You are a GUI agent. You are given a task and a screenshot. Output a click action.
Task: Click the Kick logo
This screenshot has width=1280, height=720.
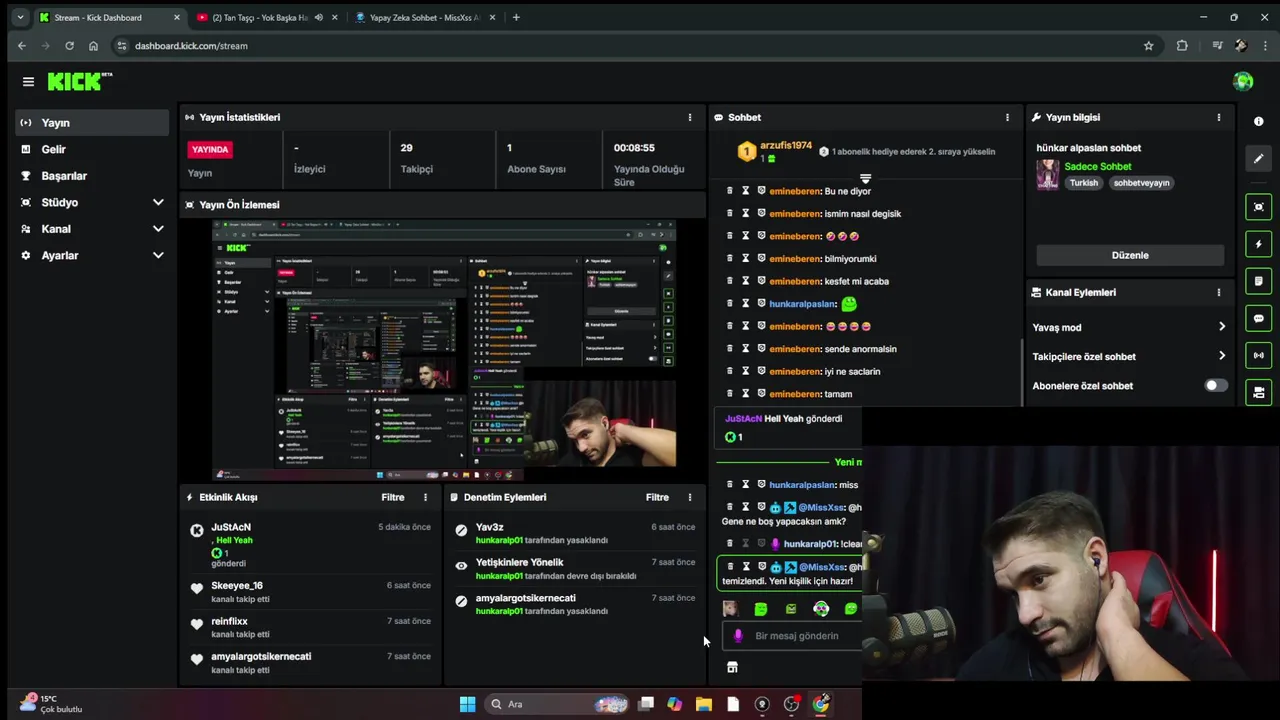80,82
